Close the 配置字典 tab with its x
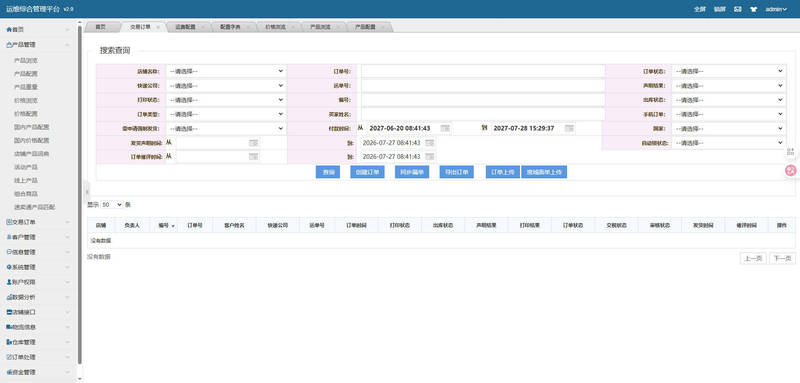Screen dimensions: 800x383 248,27
